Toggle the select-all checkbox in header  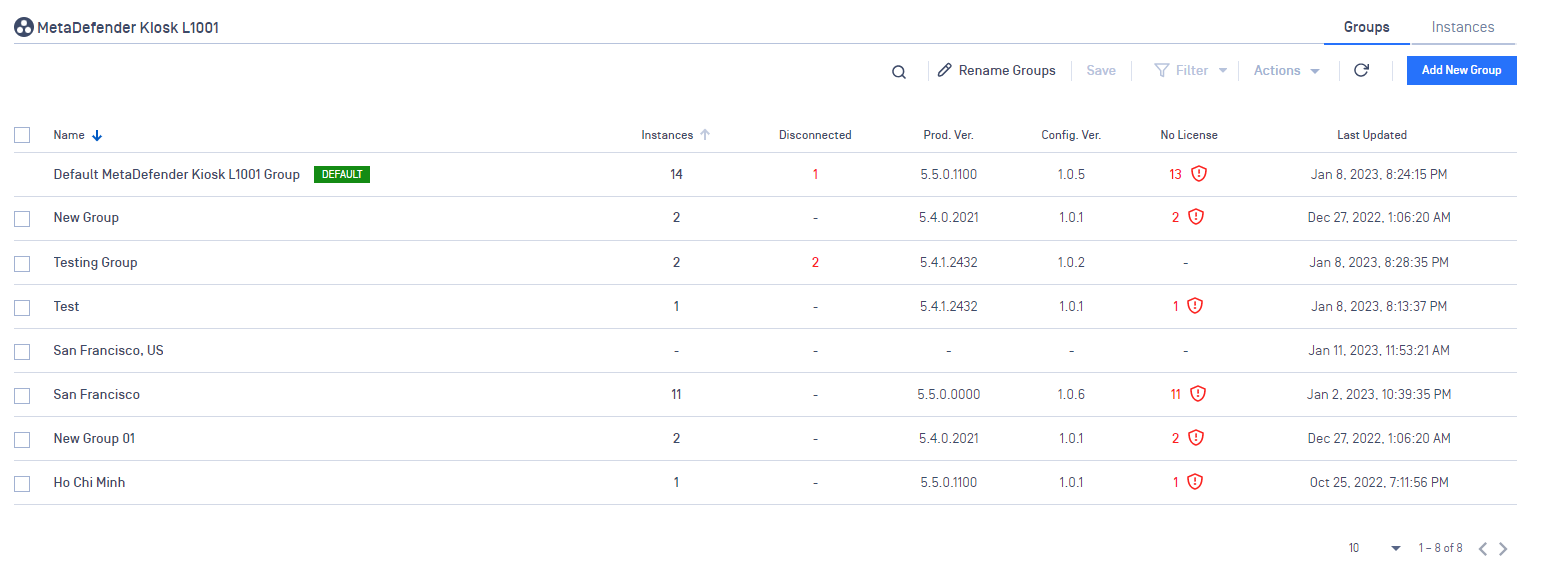[x=22, y=135]
